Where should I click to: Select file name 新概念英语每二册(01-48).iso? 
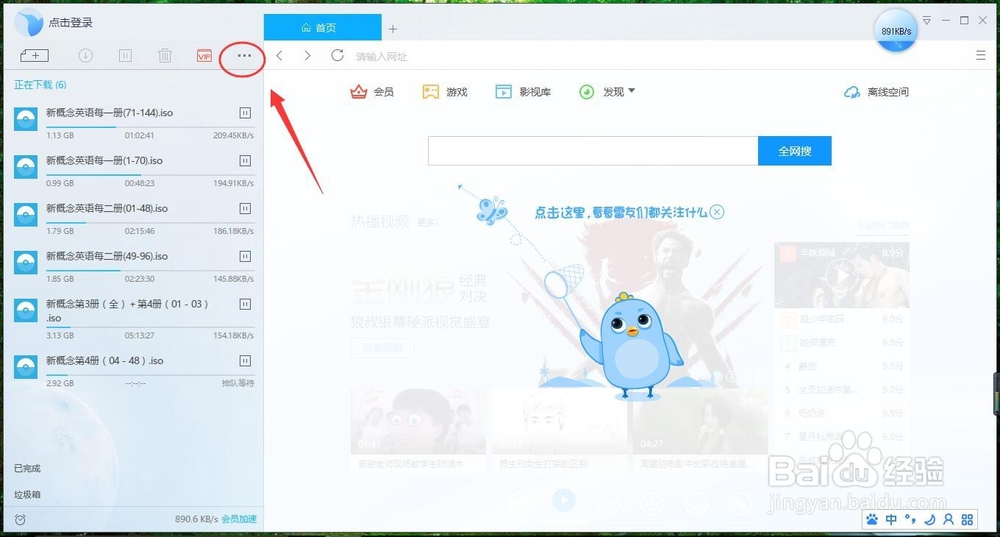(x=107, y=209)
